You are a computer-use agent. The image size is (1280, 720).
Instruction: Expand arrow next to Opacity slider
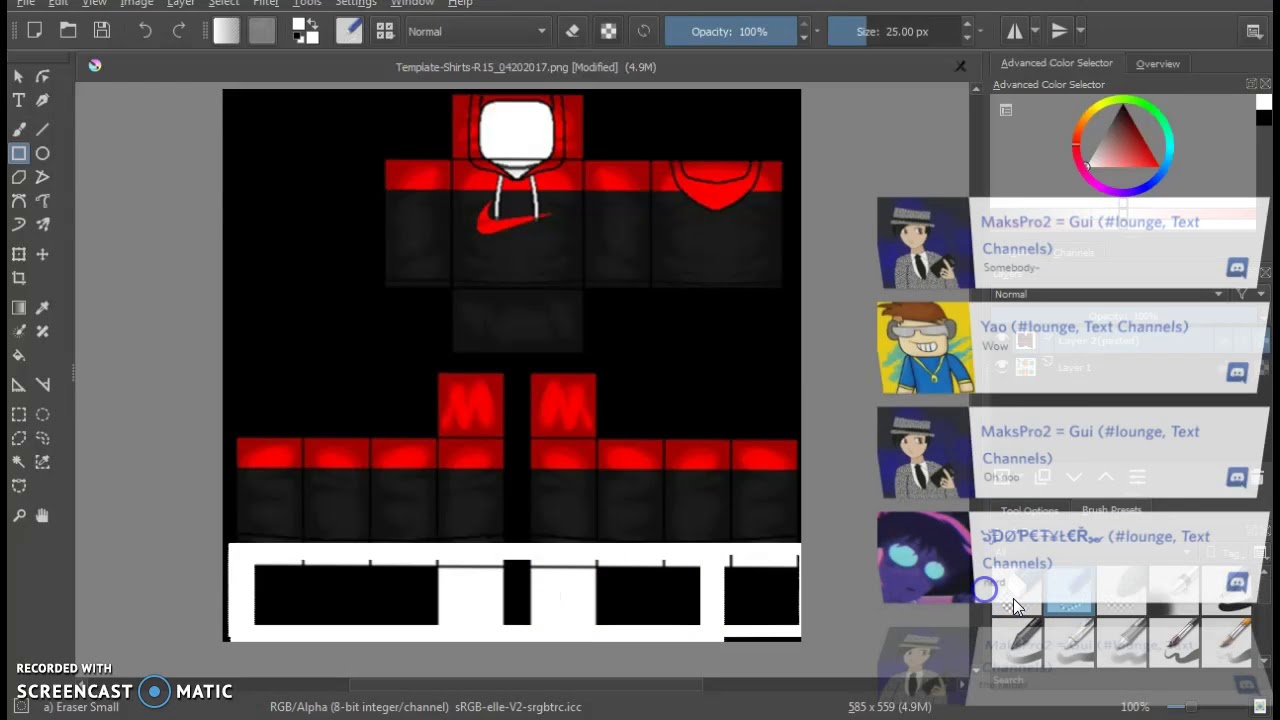point(817,31)
